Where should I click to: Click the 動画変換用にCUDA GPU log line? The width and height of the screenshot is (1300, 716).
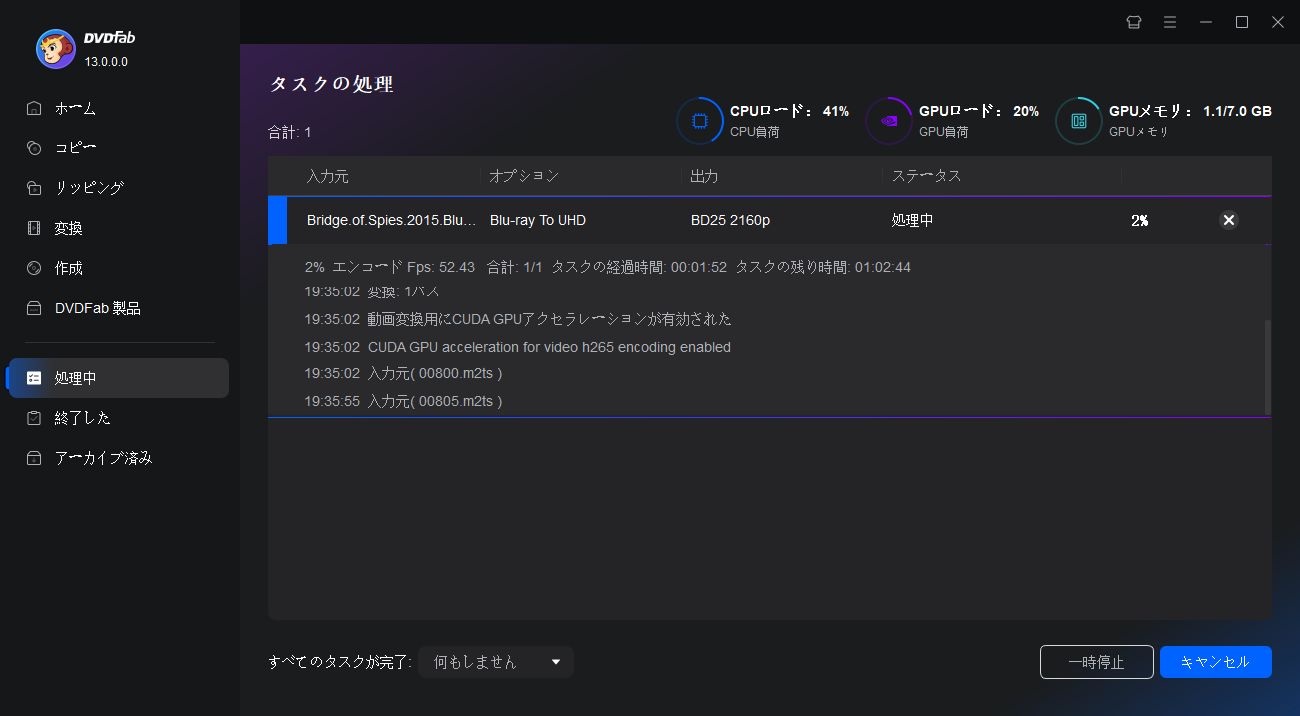coord(518,319)
